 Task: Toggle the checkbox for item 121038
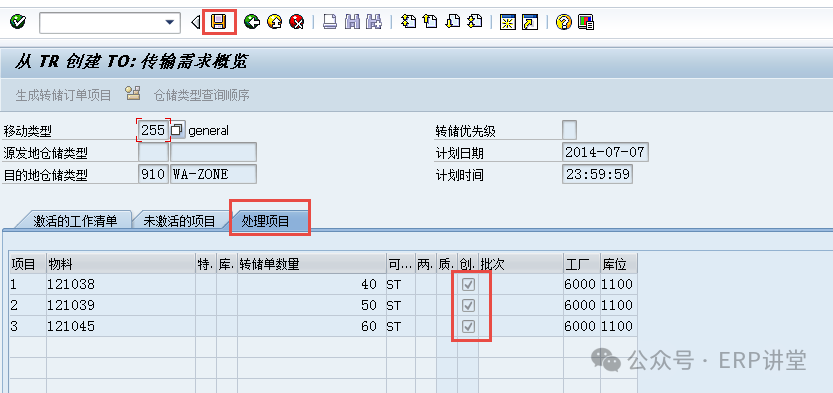pos(468,285)
